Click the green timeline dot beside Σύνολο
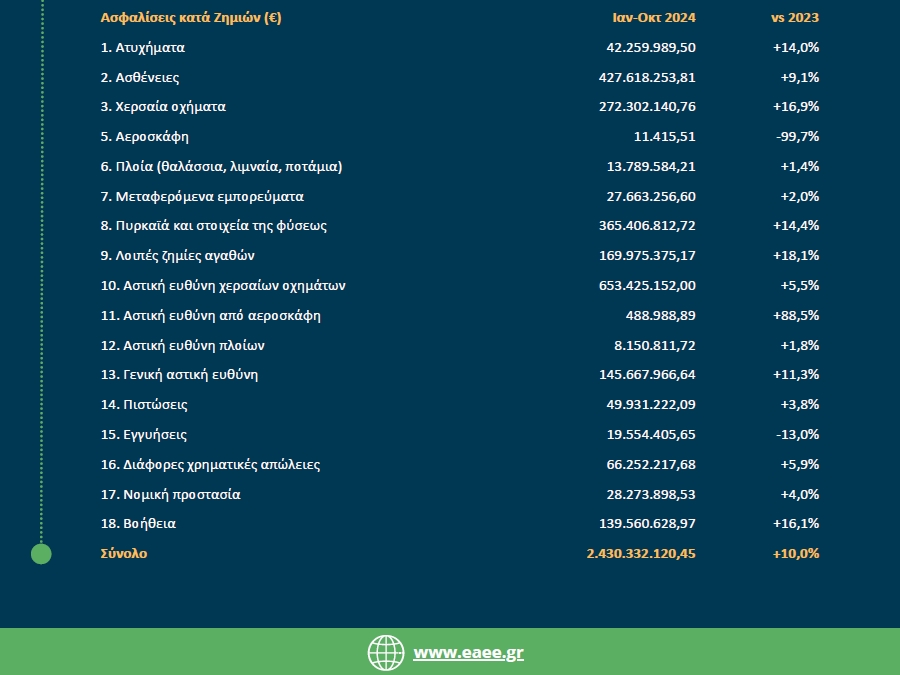900x675 pixels. pos(41,554)
